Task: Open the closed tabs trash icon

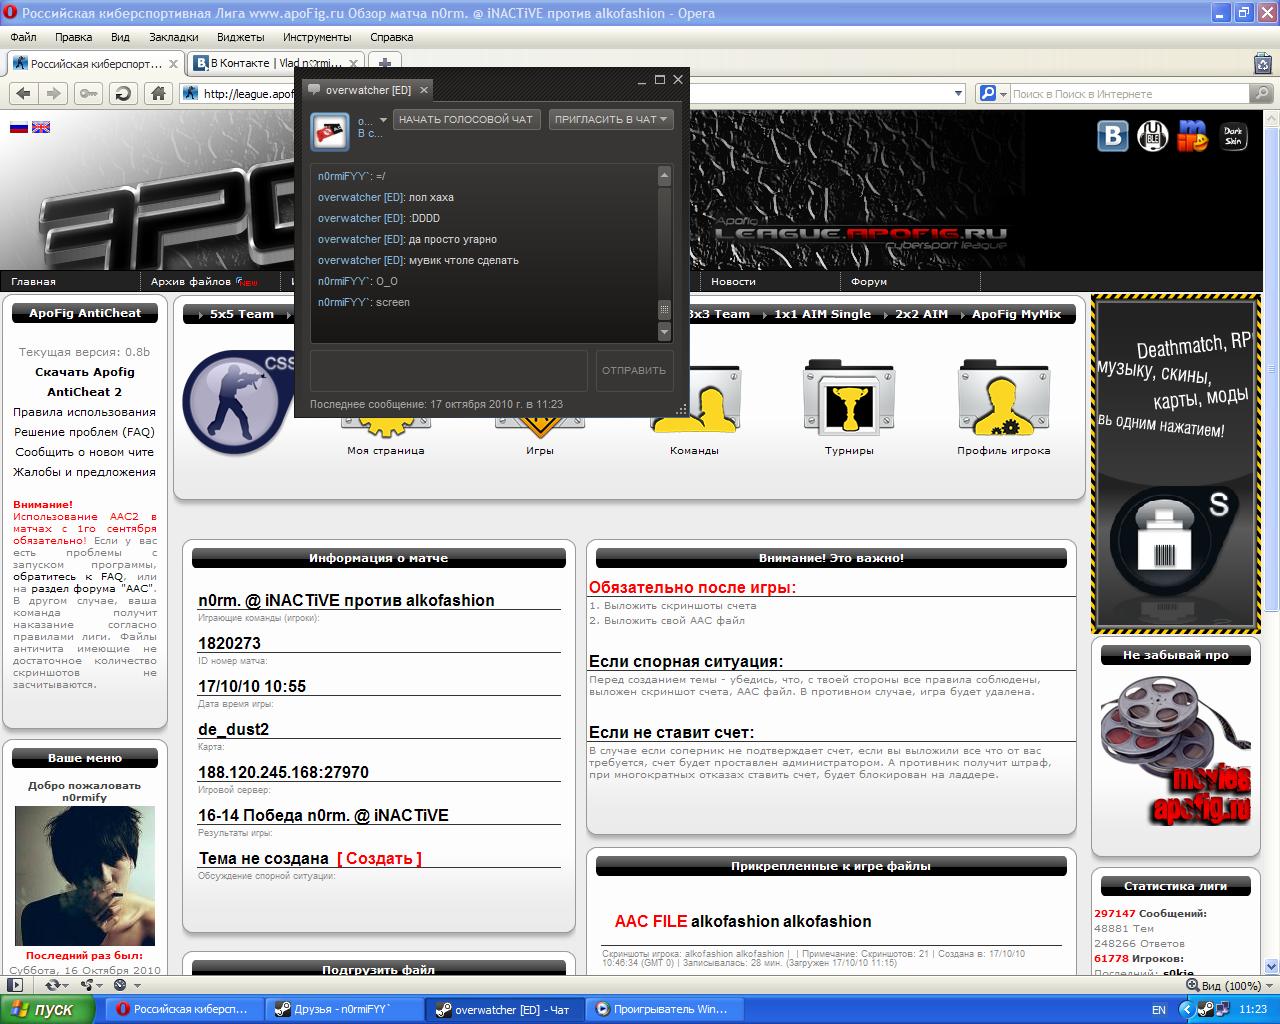Action: point(1263,64)
